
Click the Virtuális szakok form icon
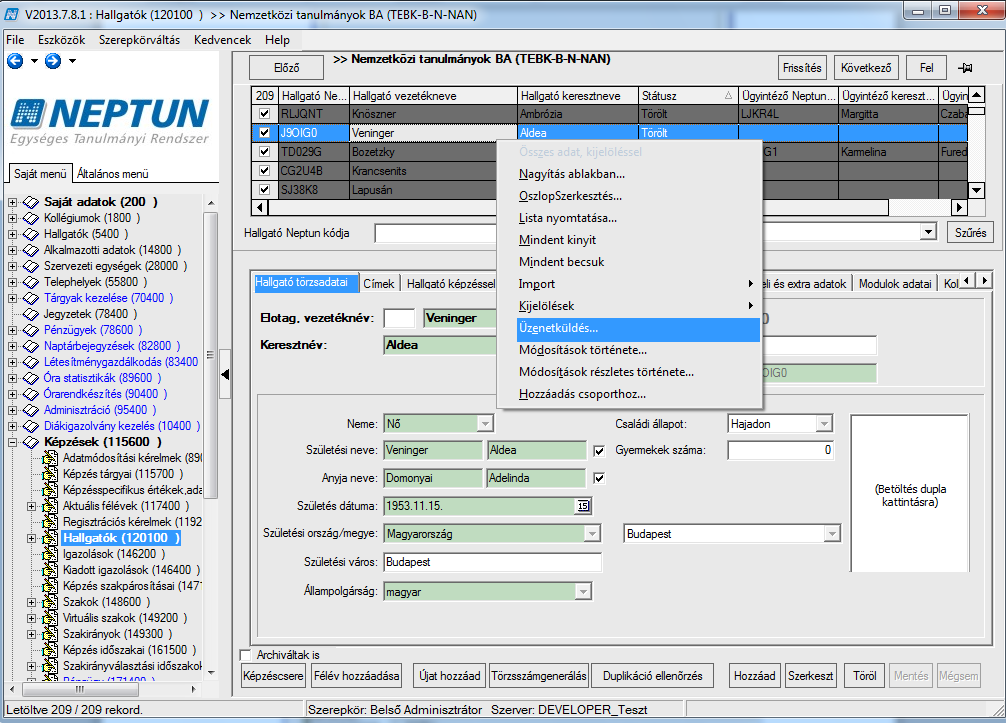tap(49, 618)
